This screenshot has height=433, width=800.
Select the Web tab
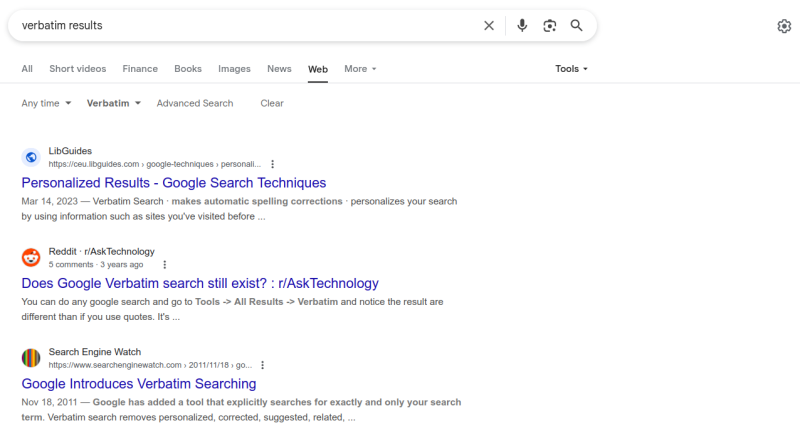coord(318,69)
